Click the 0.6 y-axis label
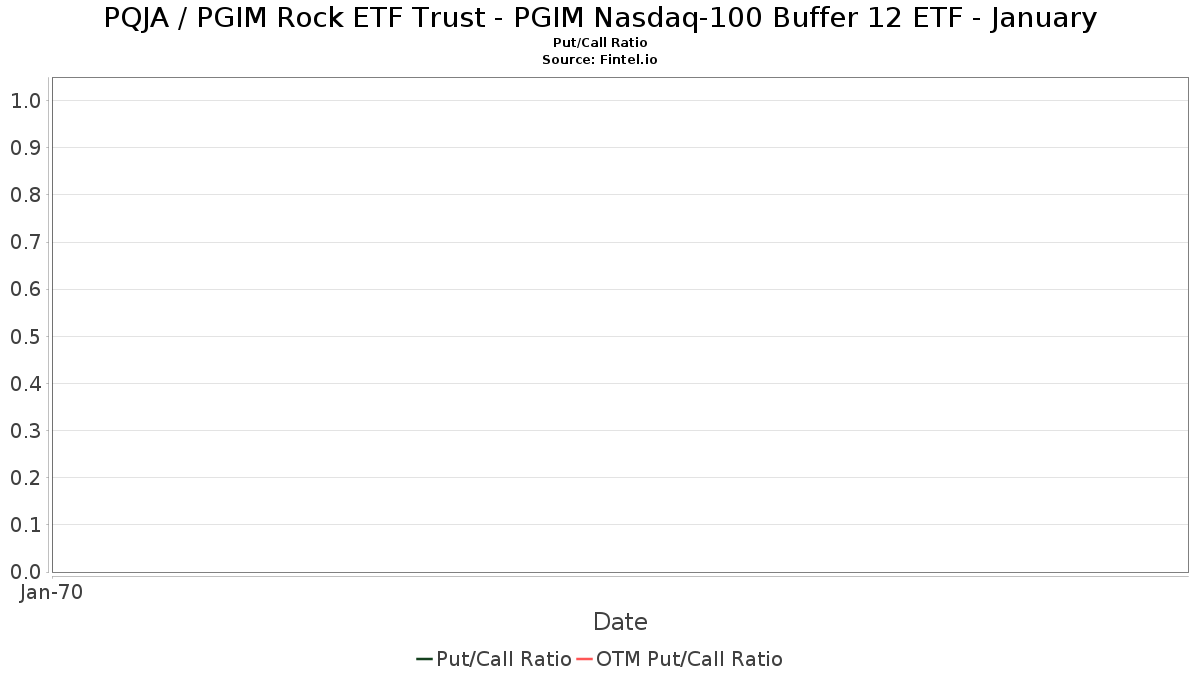This screenshot has width=1200, height=675. 25,289
